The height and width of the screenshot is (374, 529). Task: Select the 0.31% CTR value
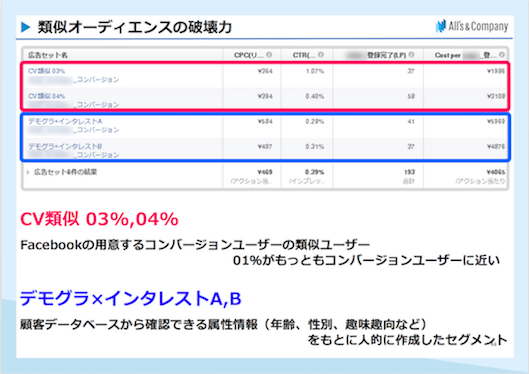[315, 147]
